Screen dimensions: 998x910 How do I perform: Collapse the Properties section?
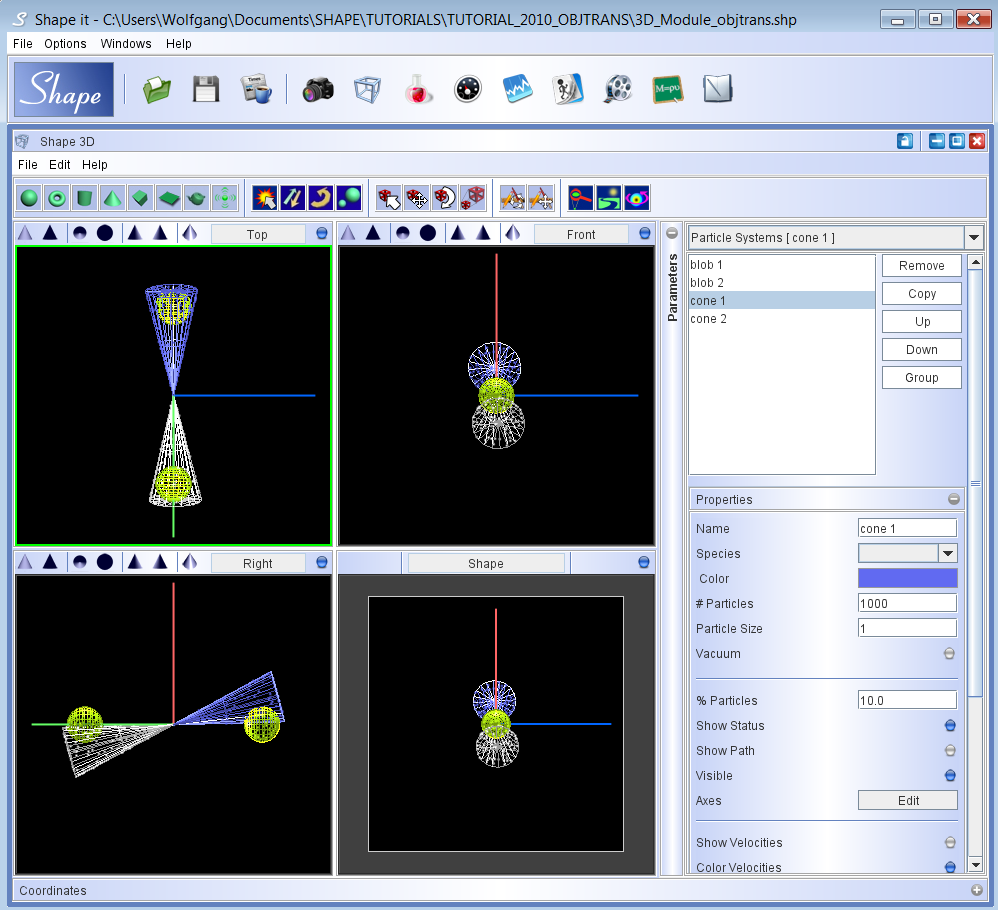pyautogui.click(x=953, y=500)
